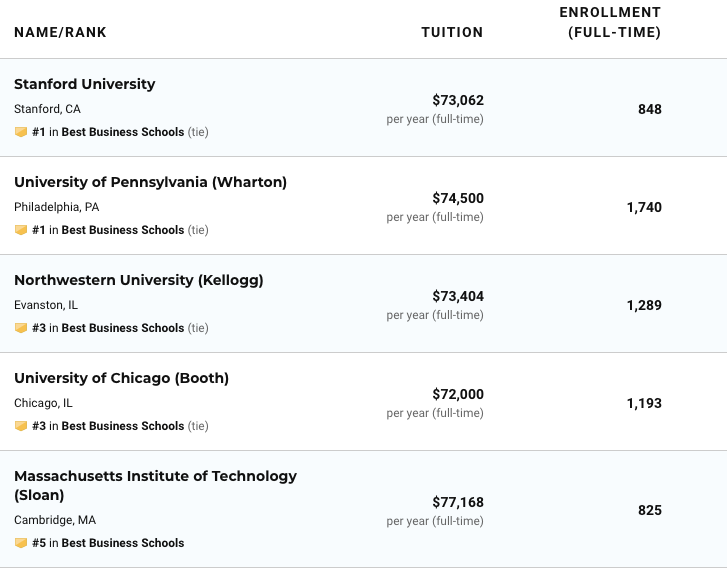Click the badge icon beside Stanford's #1 ranking
Screen dimensions: 727x582
click(20, 132)
